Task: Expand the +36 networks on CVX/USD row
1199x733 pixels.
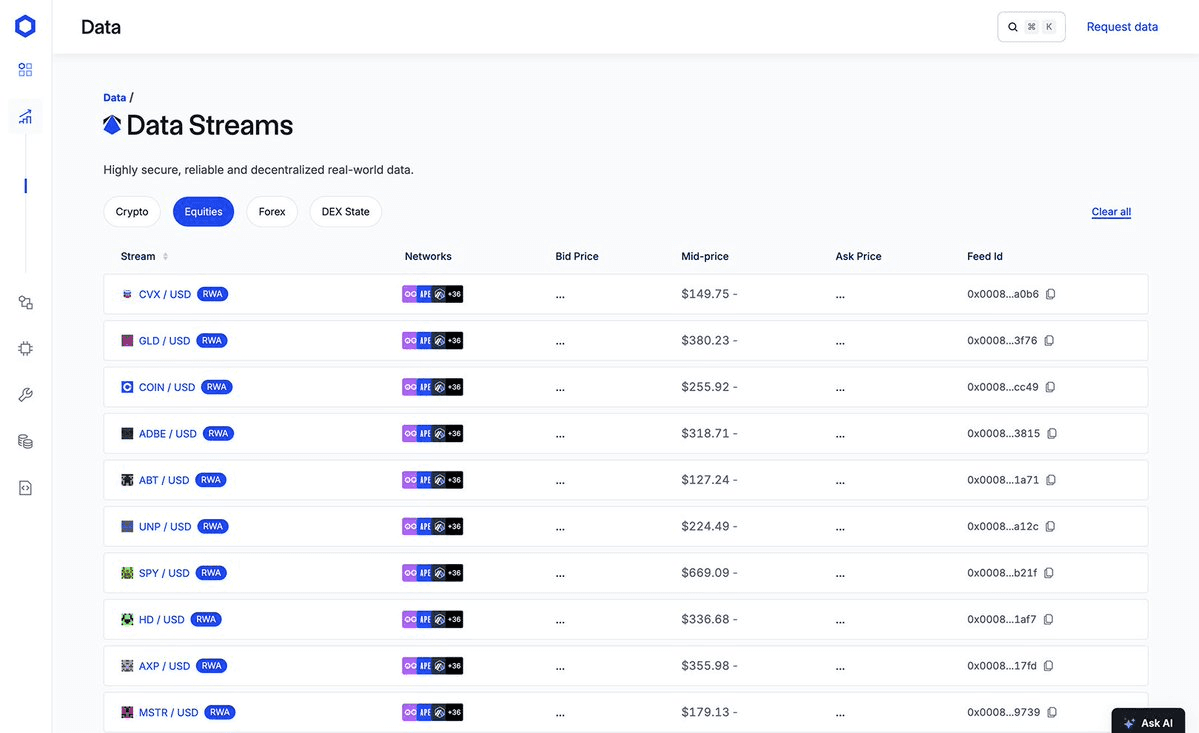Action: pyautogui.click(x=452, y=293)
